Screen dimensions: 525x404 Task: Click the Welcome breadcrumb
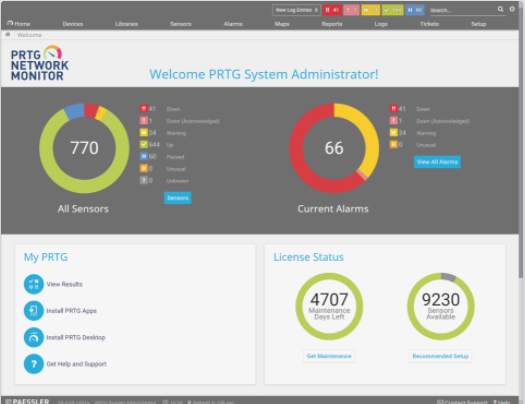[x=29, y=35]
